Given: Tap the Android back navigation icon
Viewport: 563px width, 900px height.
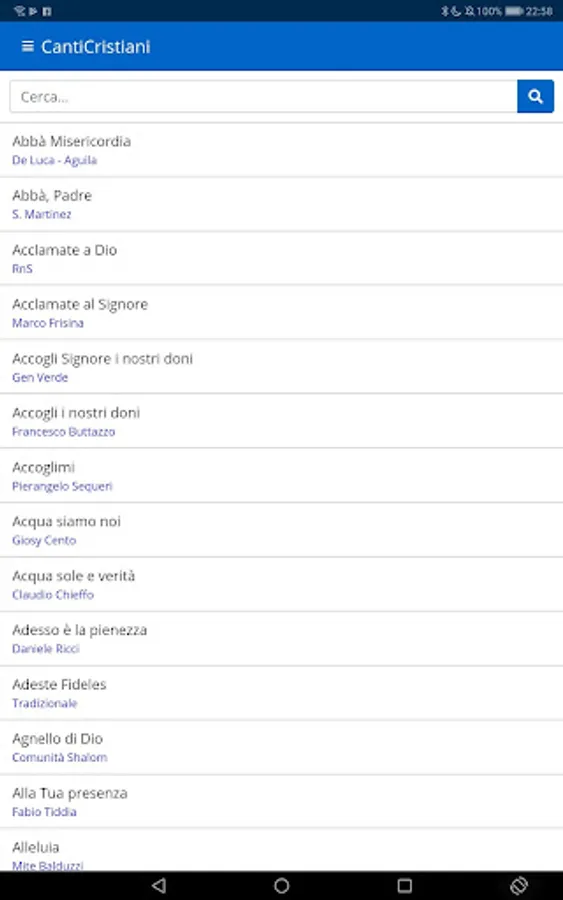Looking at the screenshot, I should (x=160, y=885).
